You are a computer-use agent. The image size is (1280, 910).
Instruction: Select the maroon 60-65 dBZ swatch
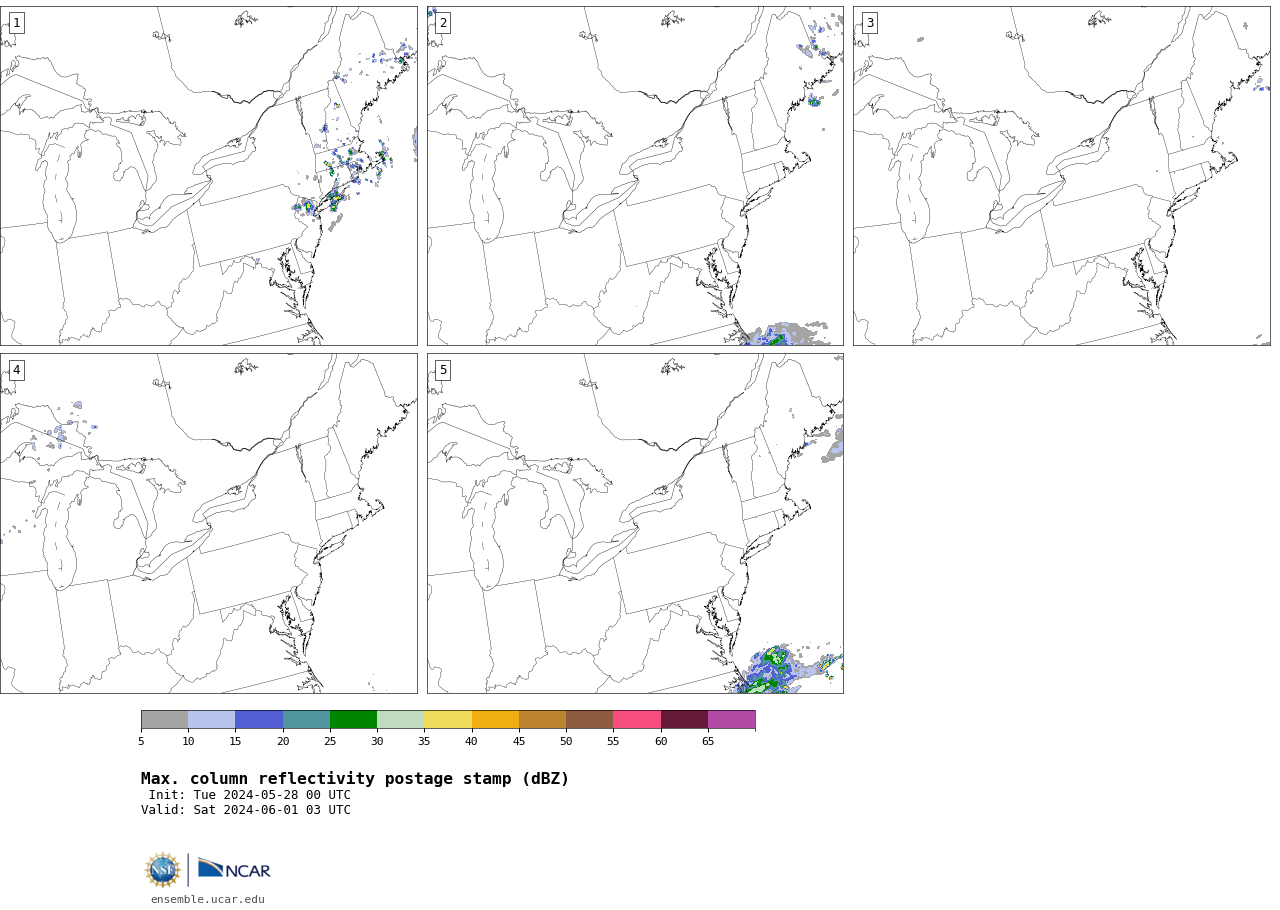tap(684, 720)
